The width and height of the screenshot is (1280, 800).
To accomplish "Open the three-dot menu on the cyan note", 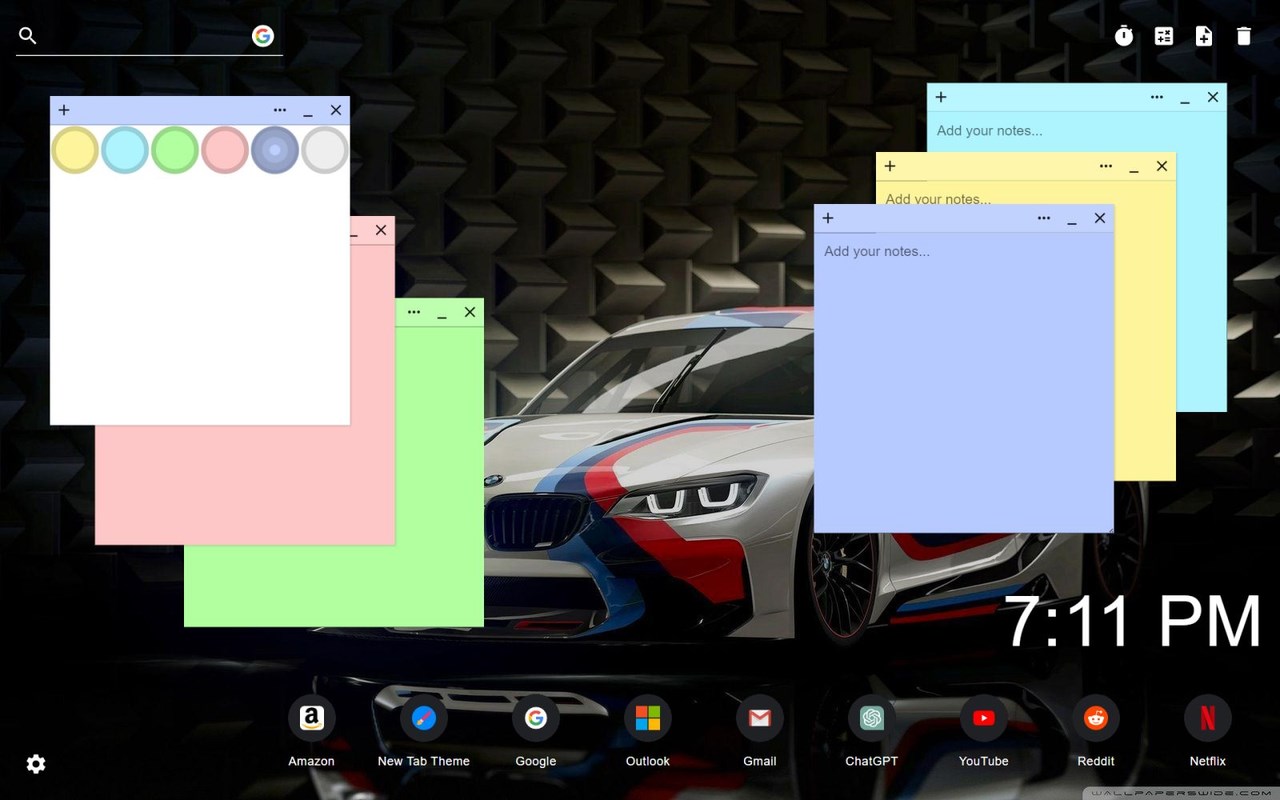I will [1157, 97].
